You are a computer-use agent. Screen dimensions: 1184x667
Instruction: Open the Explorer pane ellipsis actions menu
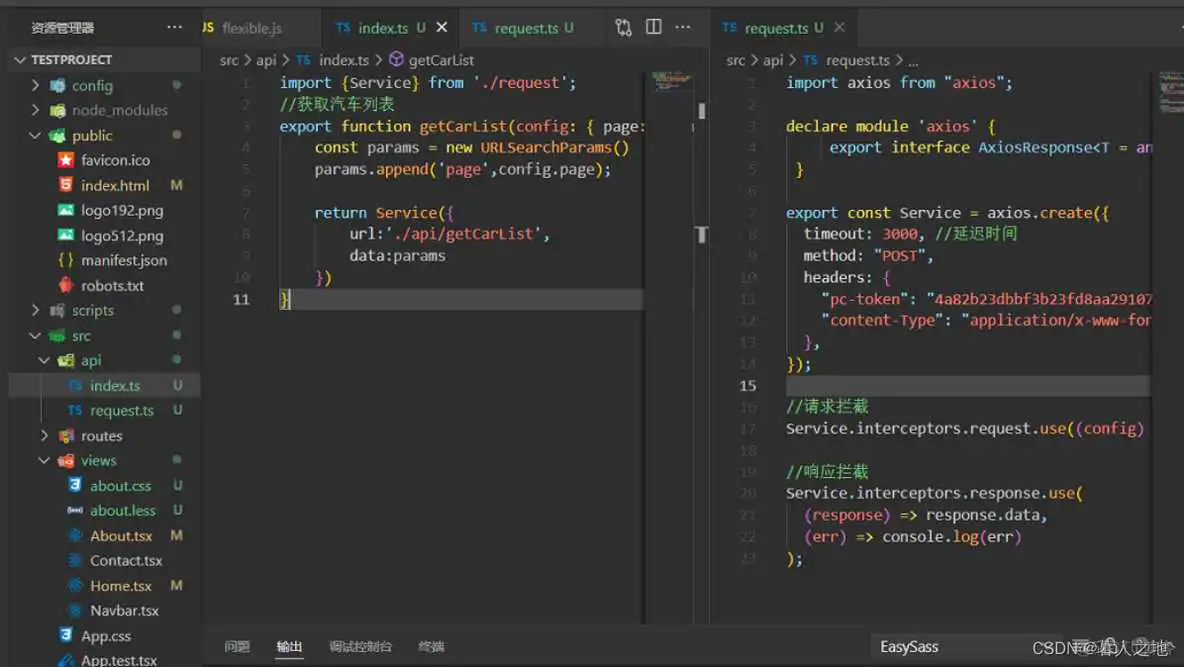tap(174, 27)
